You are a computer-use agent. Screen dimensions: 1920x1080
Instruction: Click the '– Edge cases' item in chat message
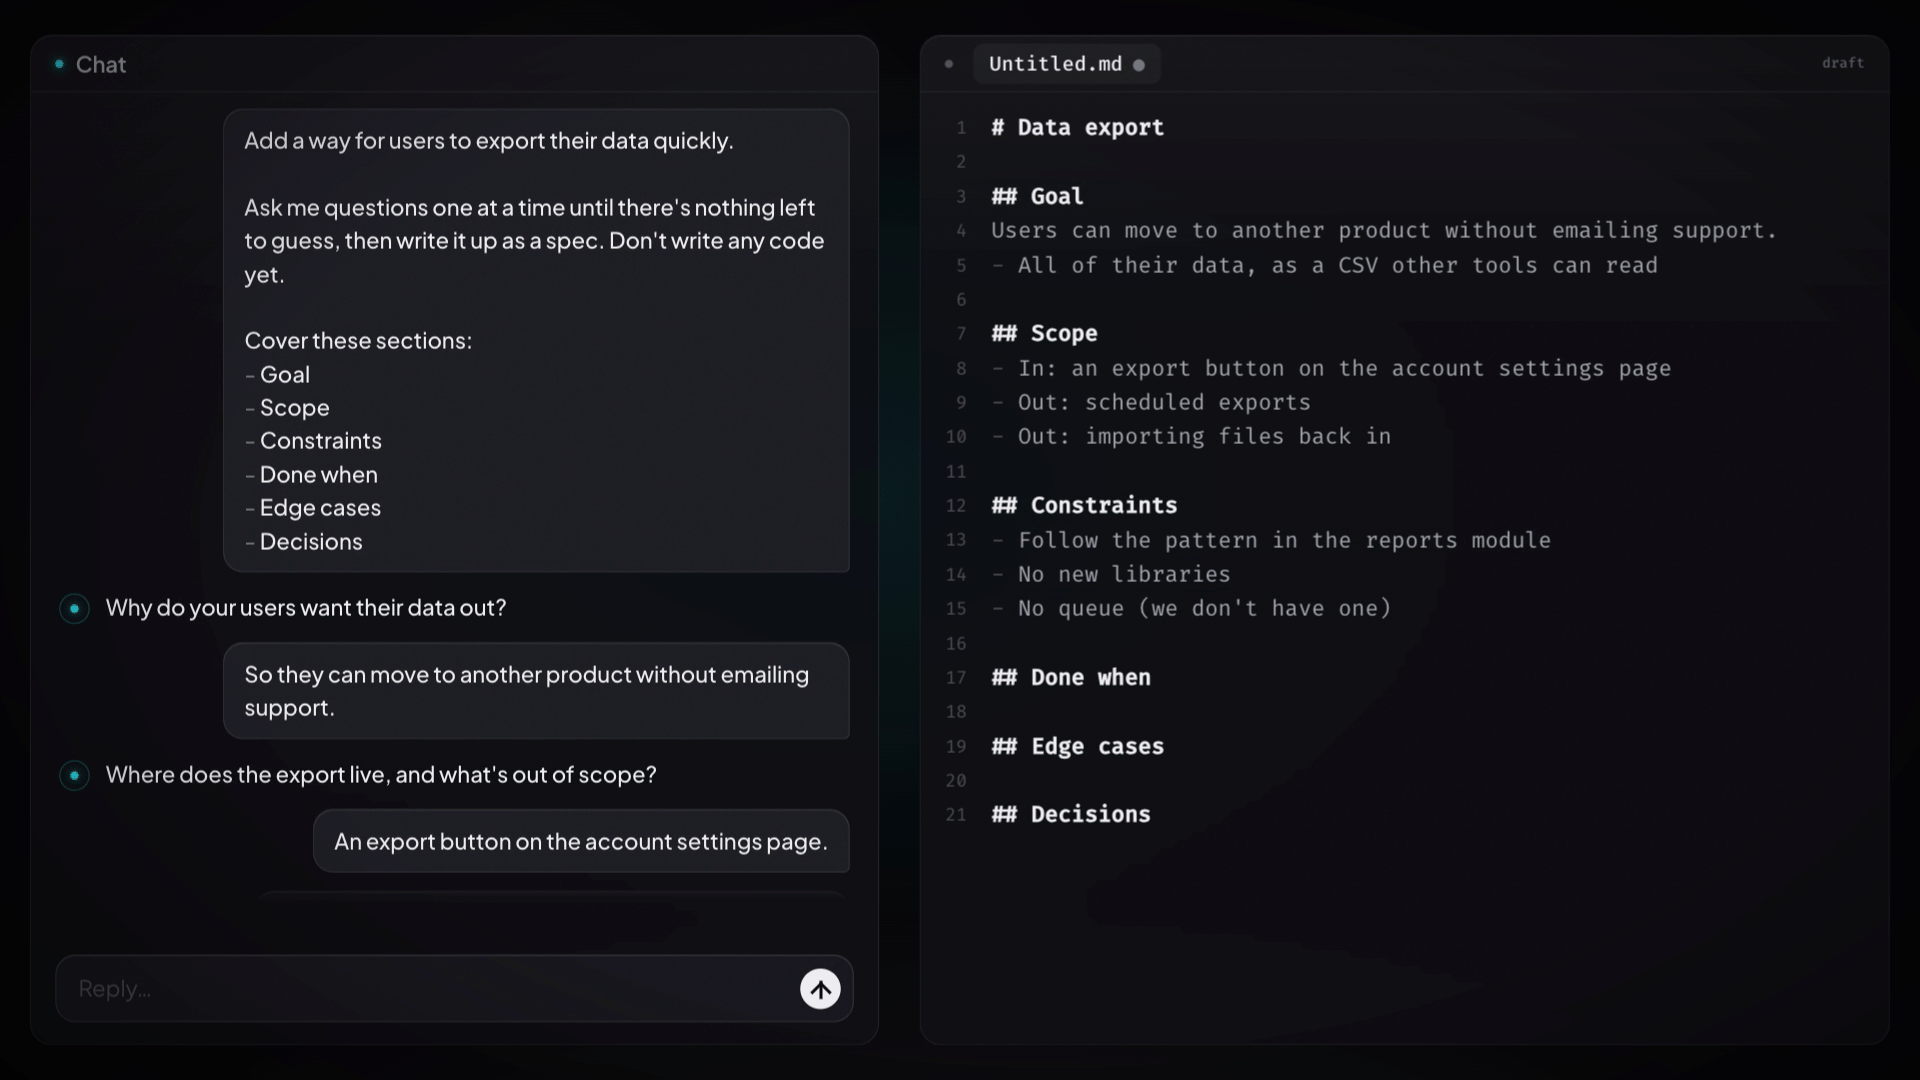312,508
